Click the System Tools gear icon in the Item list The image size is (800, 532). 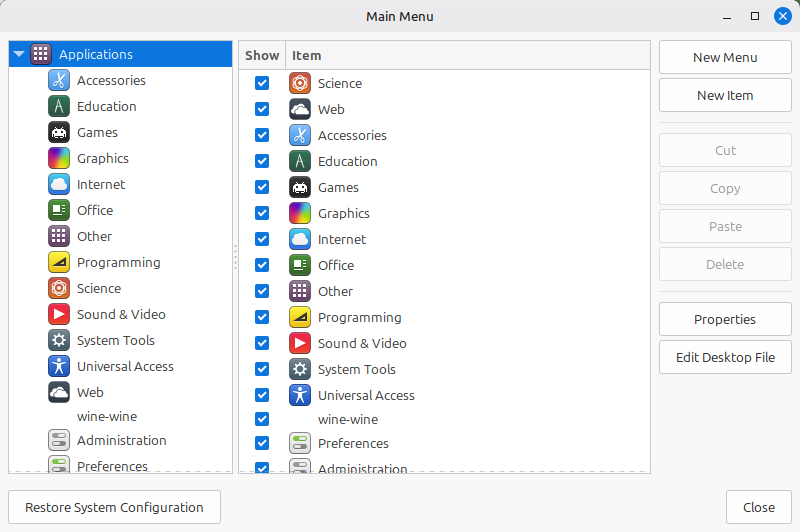[300, 369]
